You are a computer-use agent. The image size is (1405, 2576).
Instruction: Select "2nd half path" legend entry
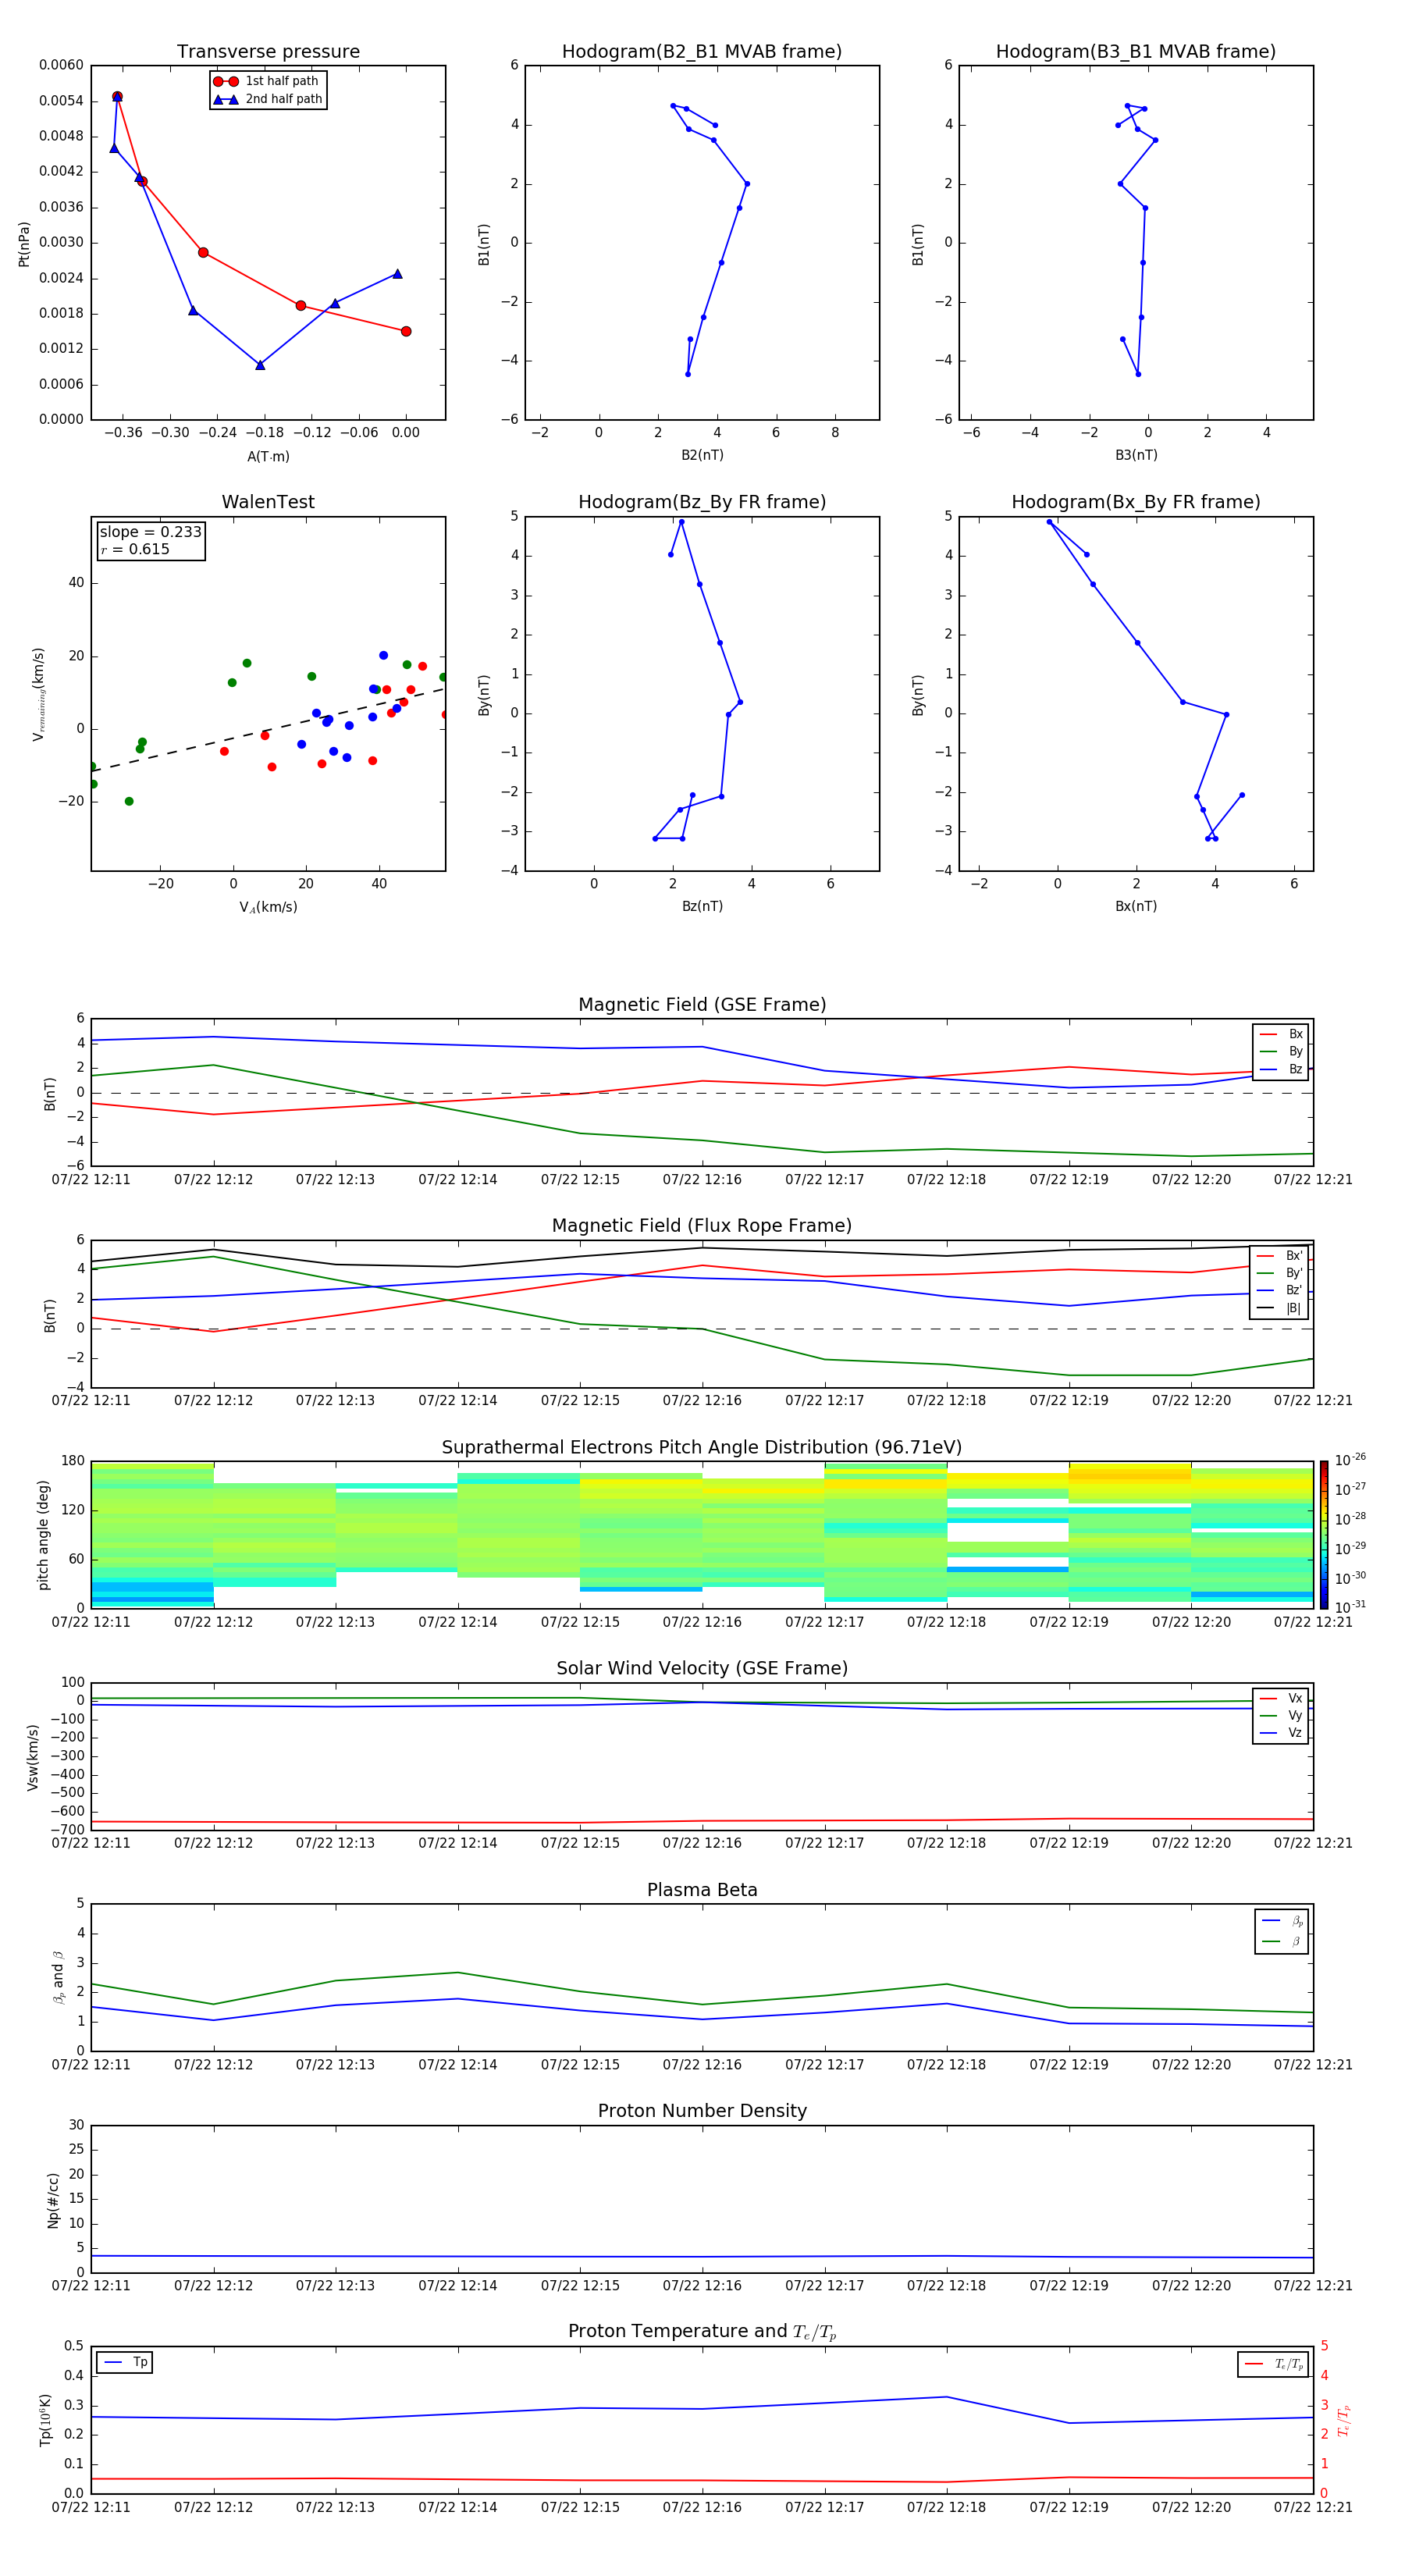pos(268,99)
